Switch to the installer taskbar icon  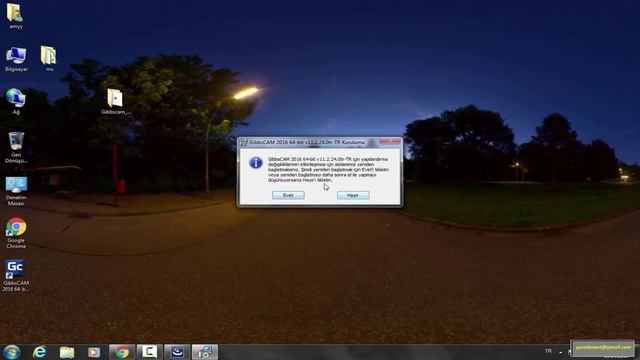pos(205,352)
